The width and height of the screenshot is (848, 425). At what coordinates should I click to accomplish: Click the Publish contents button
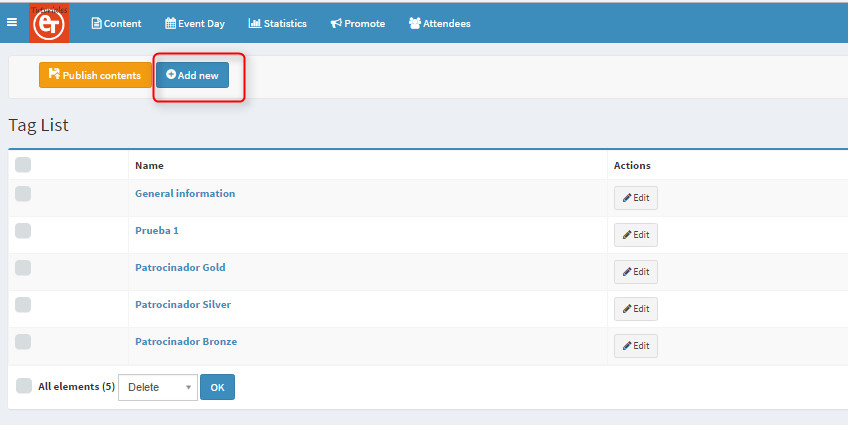[x=95, y=75]
